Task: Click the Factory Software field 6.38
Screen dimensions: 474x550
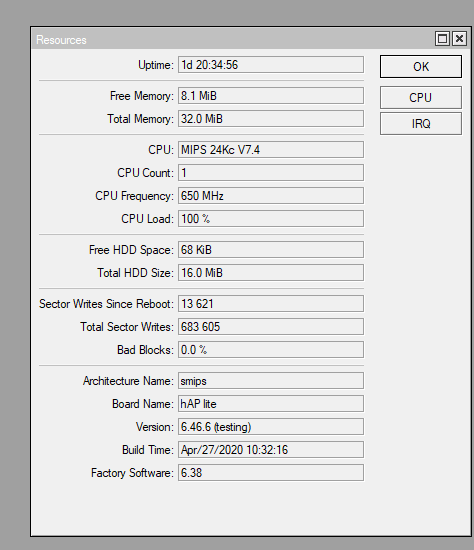Action: (271, 472)
